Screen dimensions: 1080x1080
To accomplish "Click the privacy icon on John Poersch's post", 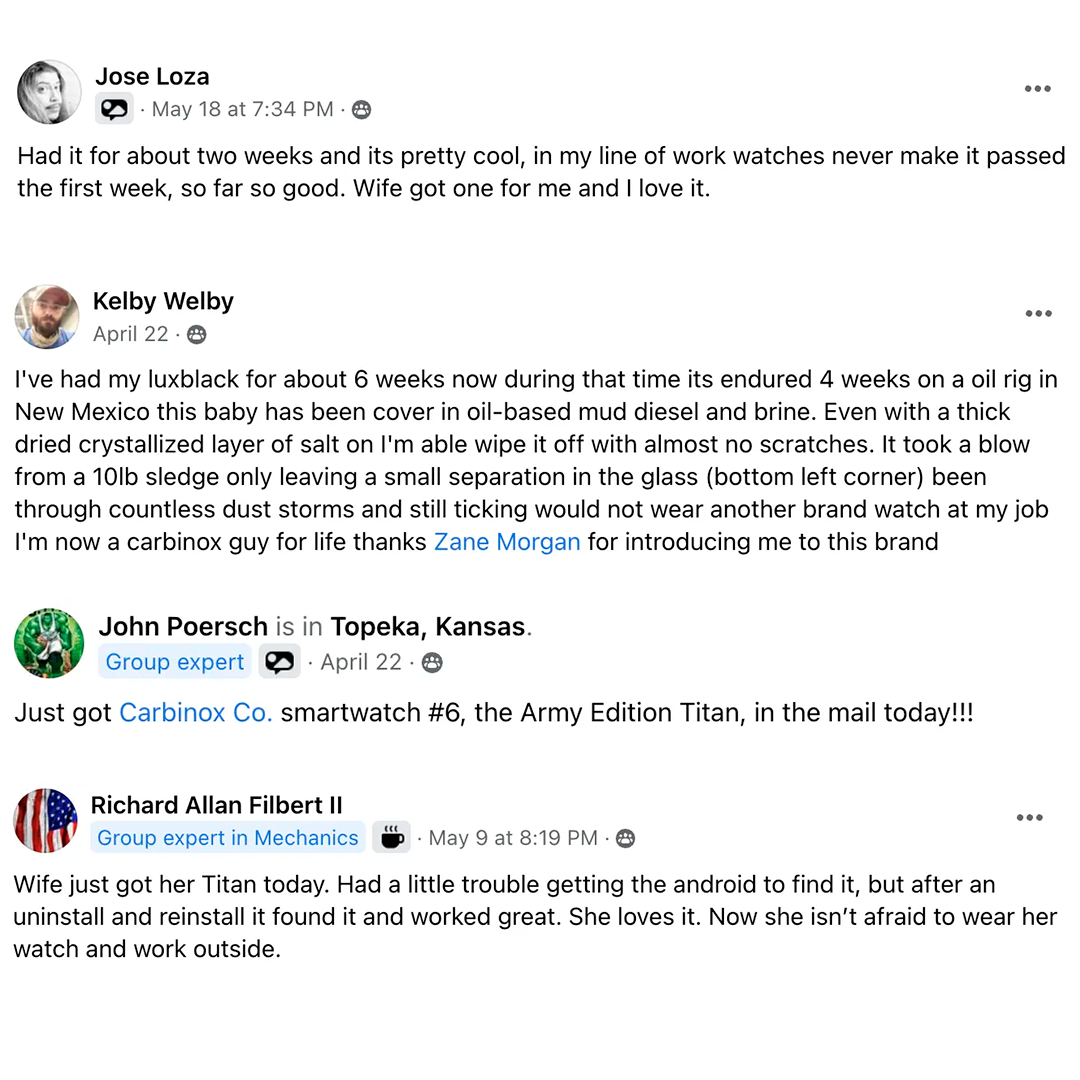I will tap(432, 662).
